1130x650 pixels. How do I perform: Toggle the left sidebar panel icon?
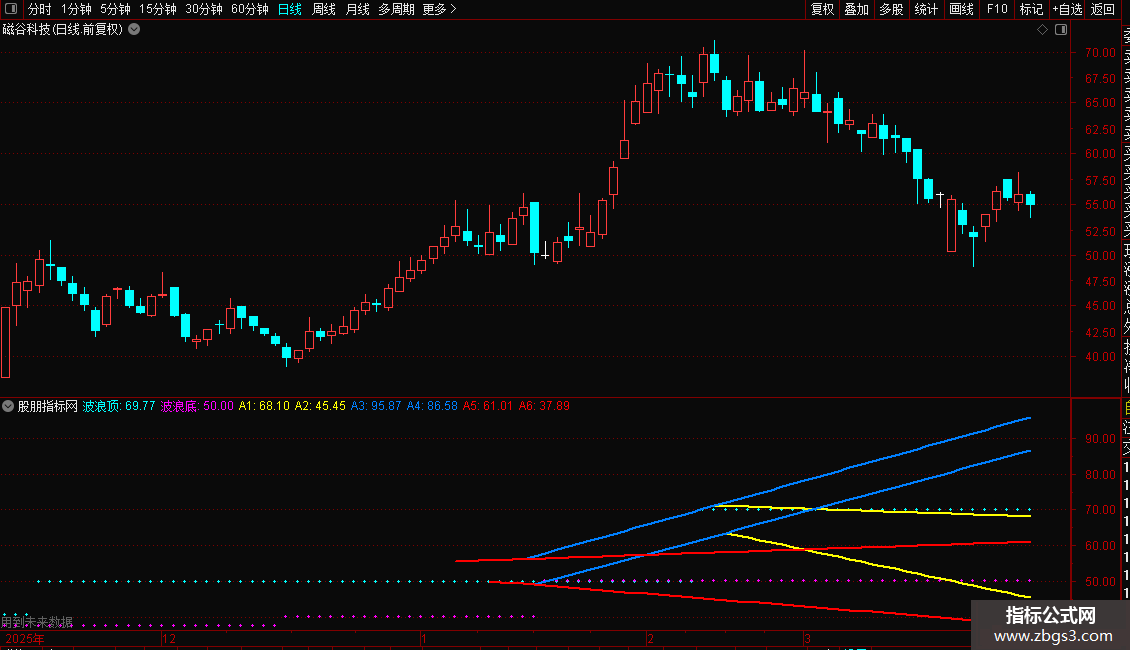11,9
